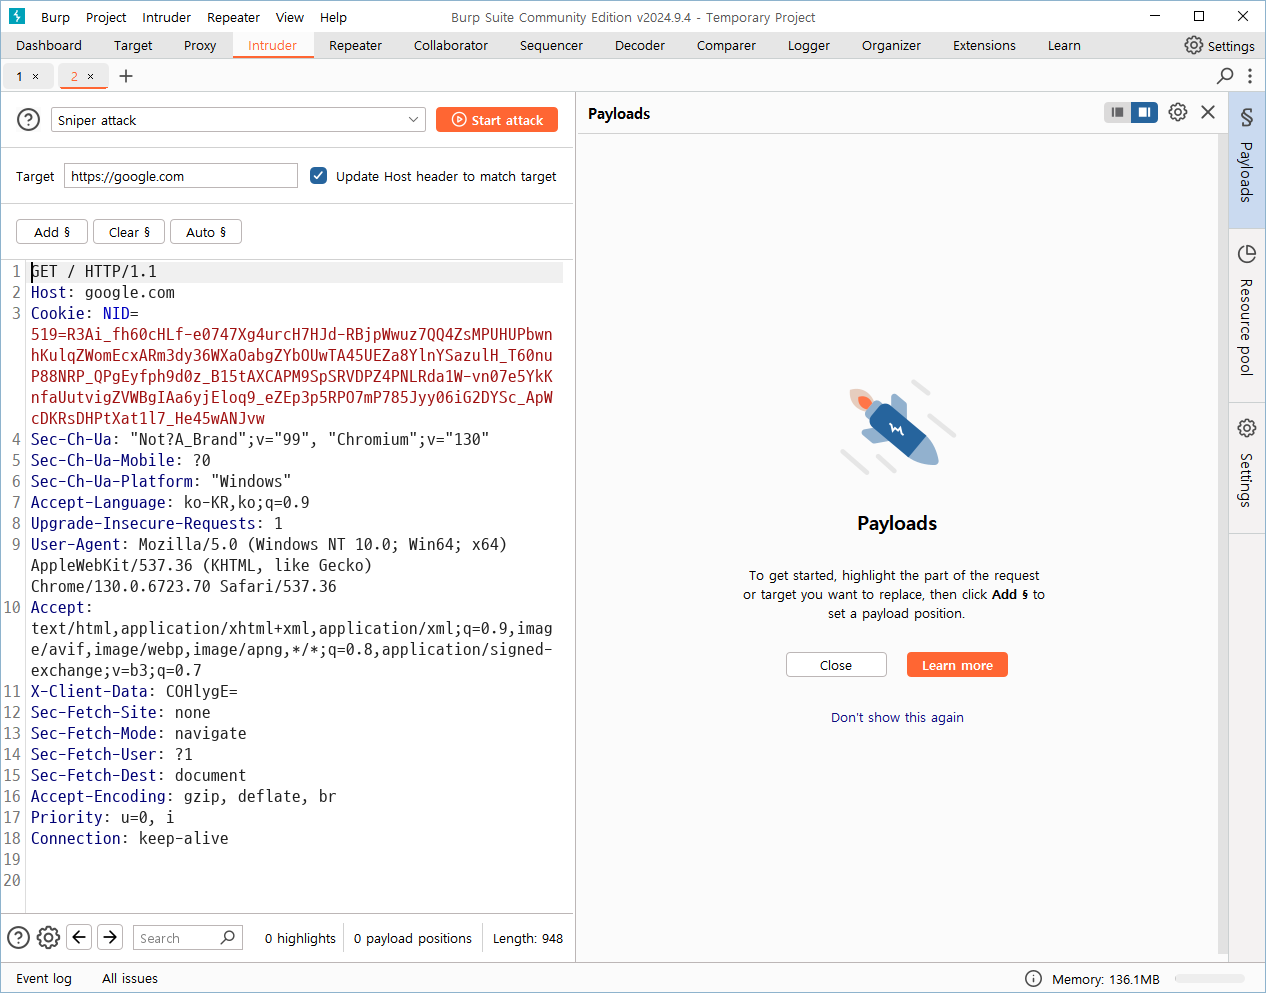Open the Intruder menu

pyautogui.click(x=166, y=17)
